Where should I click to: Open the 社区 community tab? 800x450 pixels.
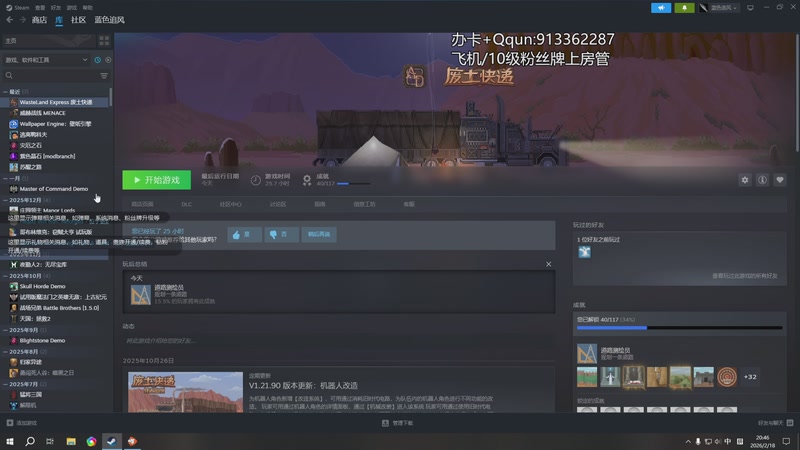78,20
